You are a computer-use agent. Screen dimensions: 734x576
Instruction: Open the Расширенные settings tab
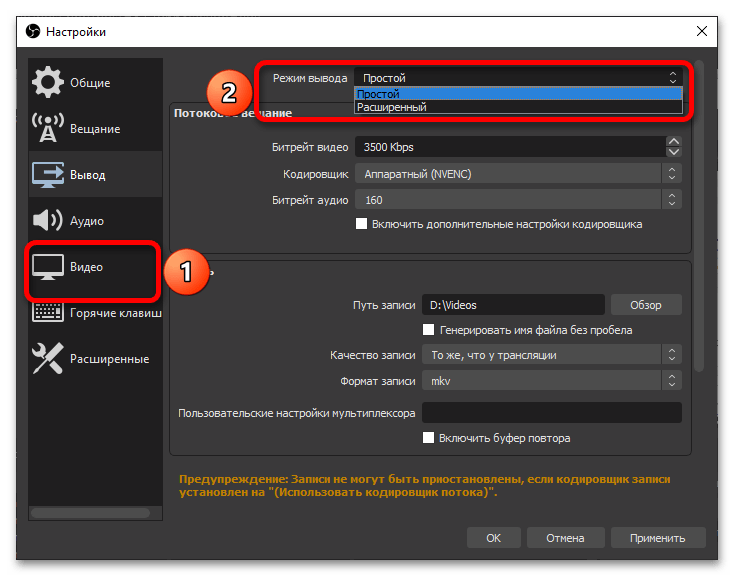click(95, 359)
